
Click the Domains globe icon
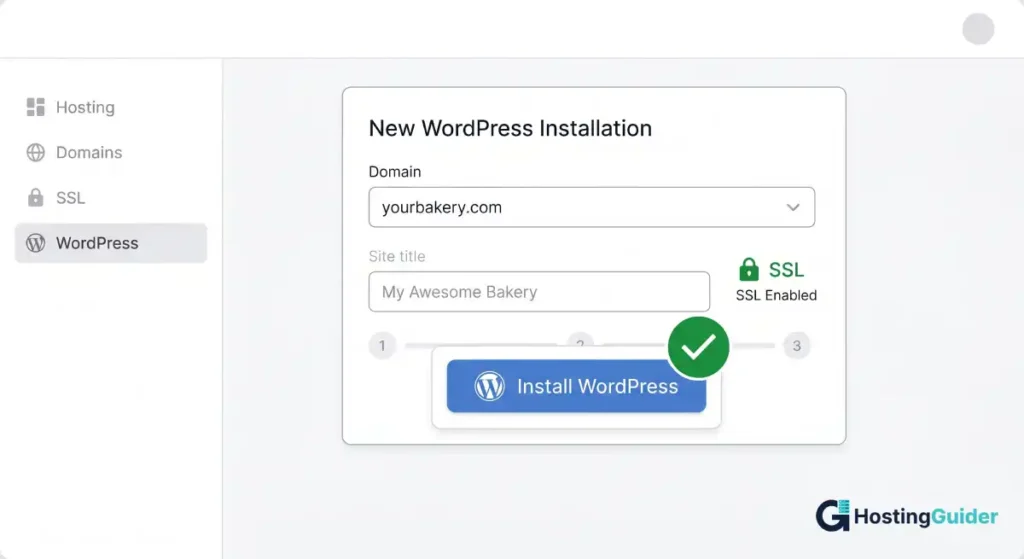click(35, 152)
